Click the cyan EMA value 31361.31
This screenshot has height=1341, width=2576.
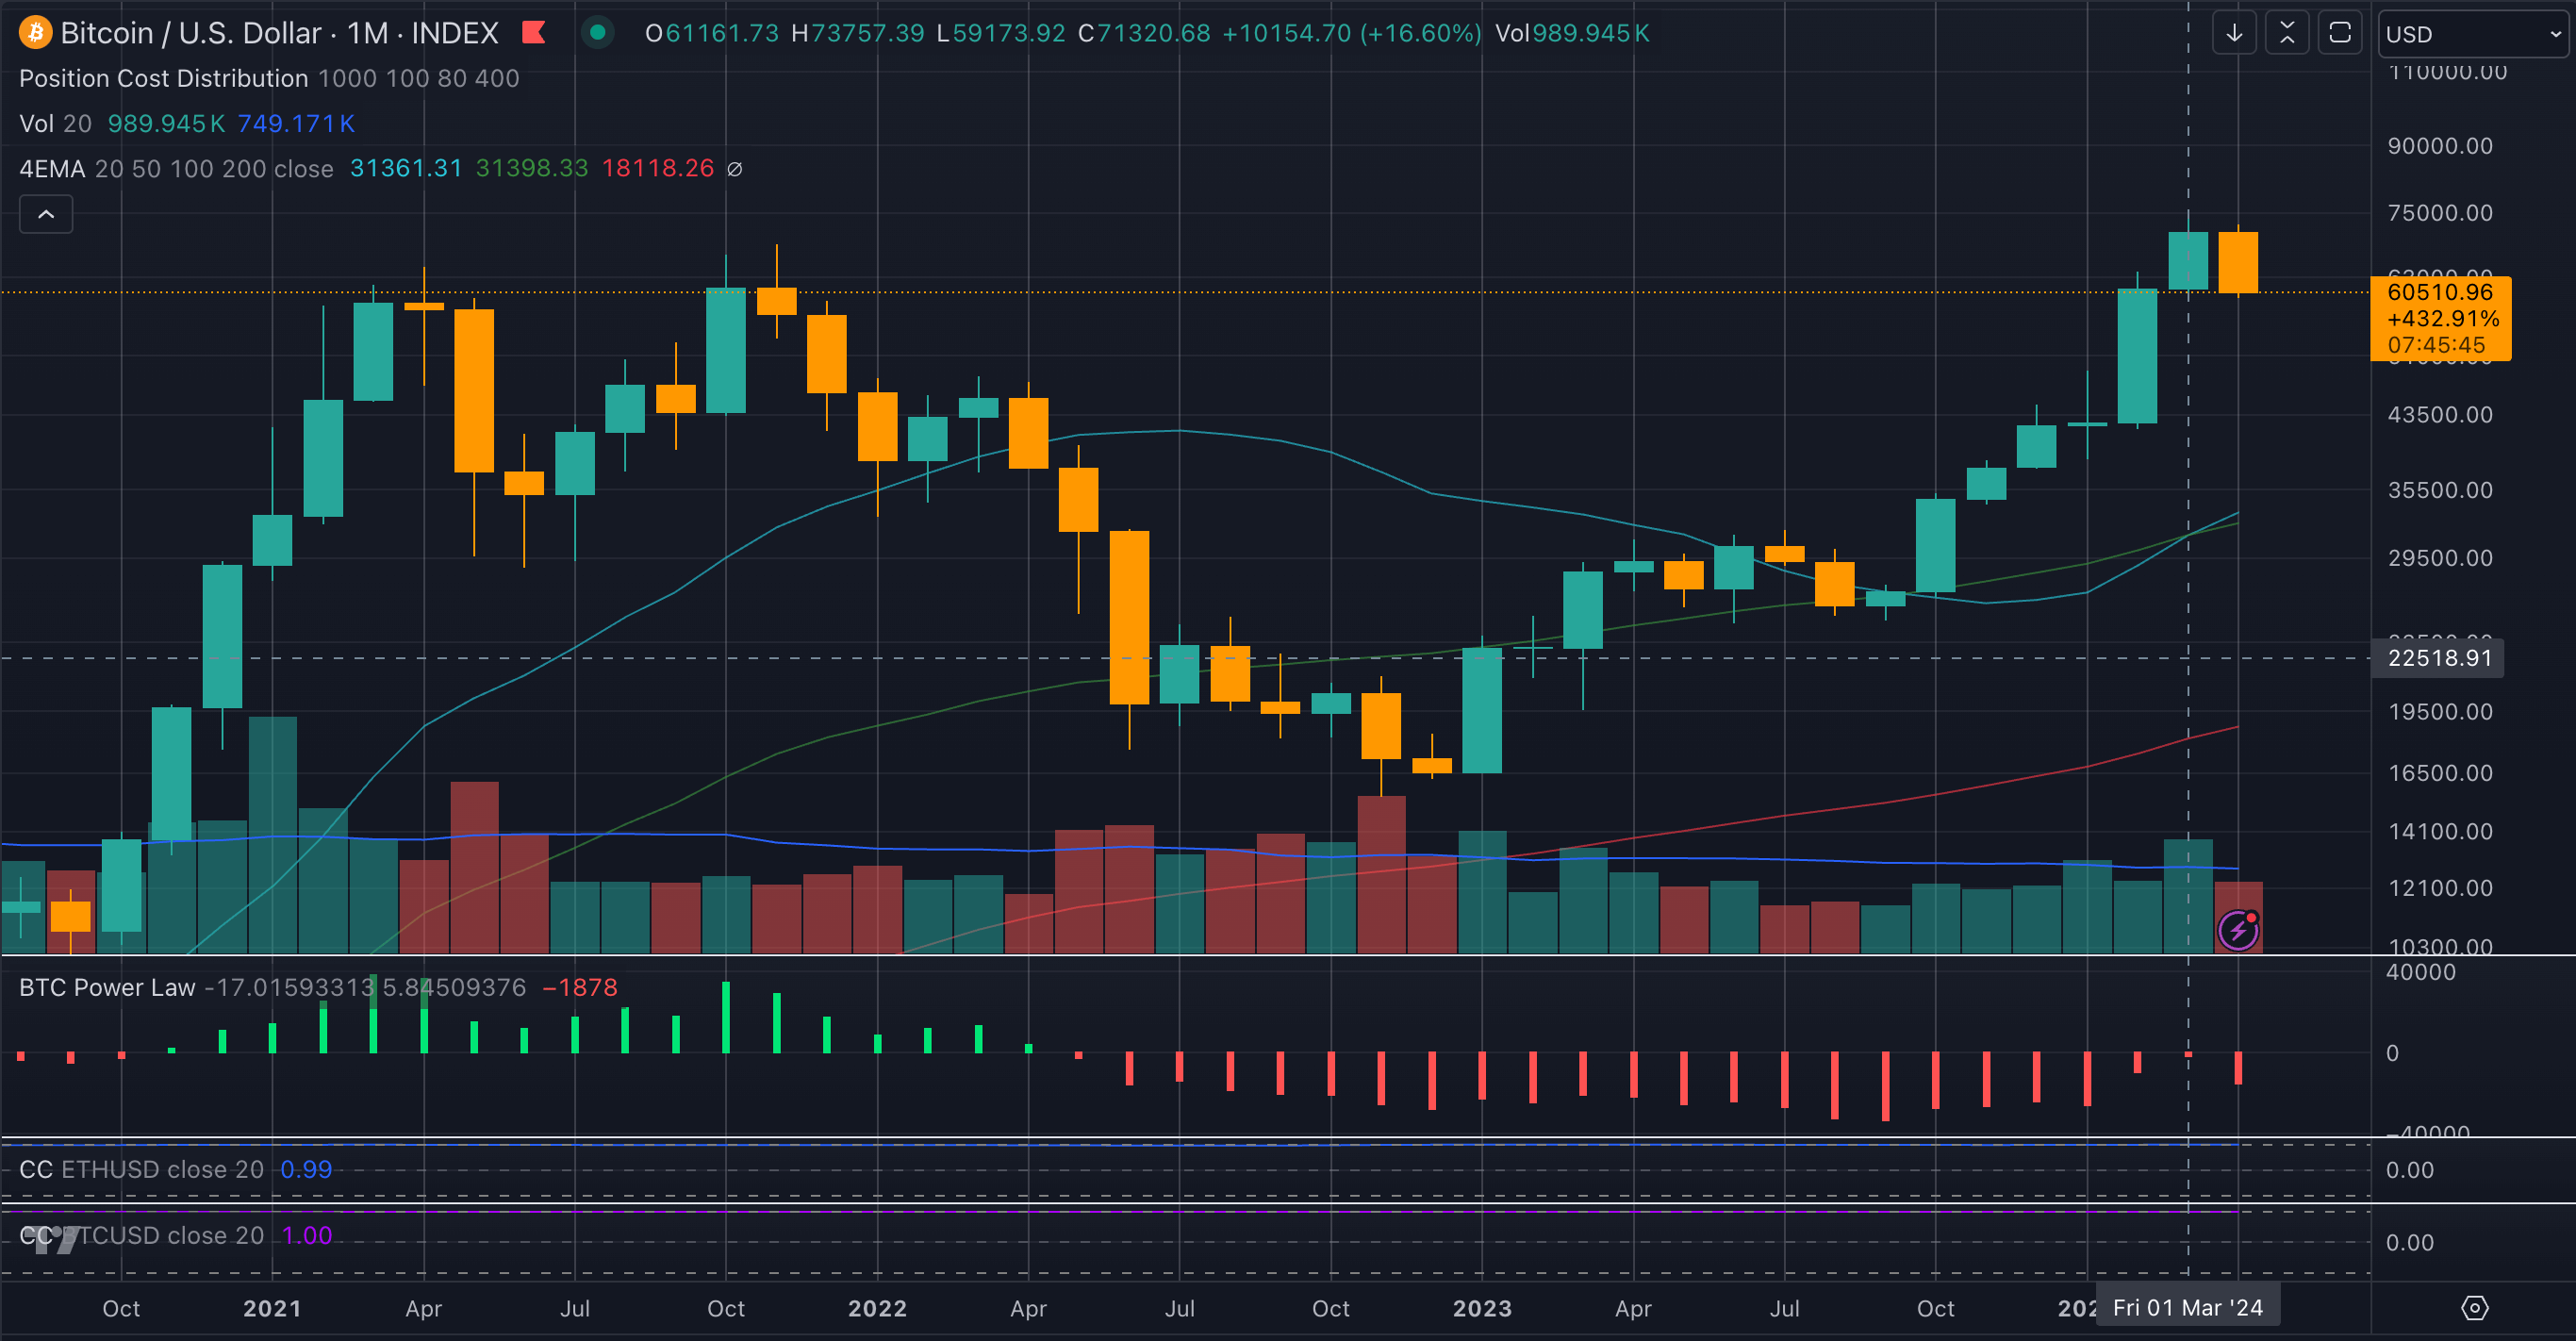tap(406, 169)
